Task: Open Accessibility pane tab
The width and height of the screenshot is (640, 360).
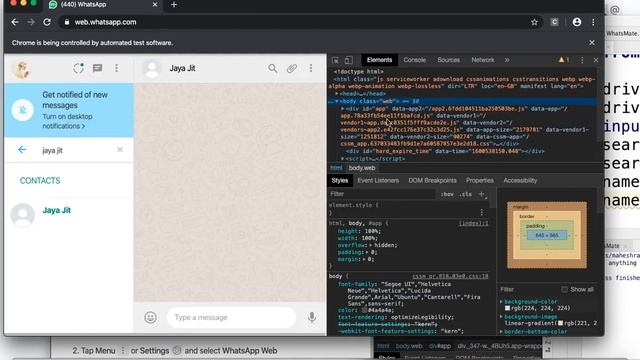Action: (520, 180)
